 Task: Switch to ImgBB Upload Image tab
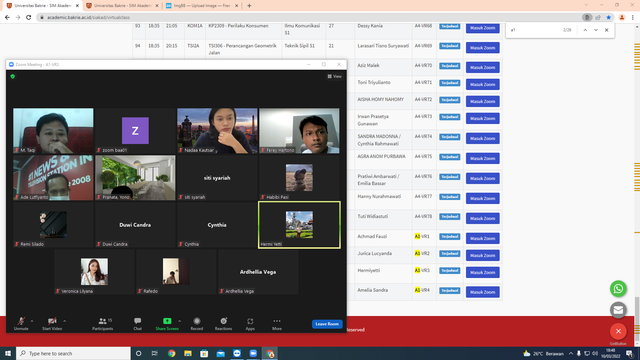(x=202, y=6)
